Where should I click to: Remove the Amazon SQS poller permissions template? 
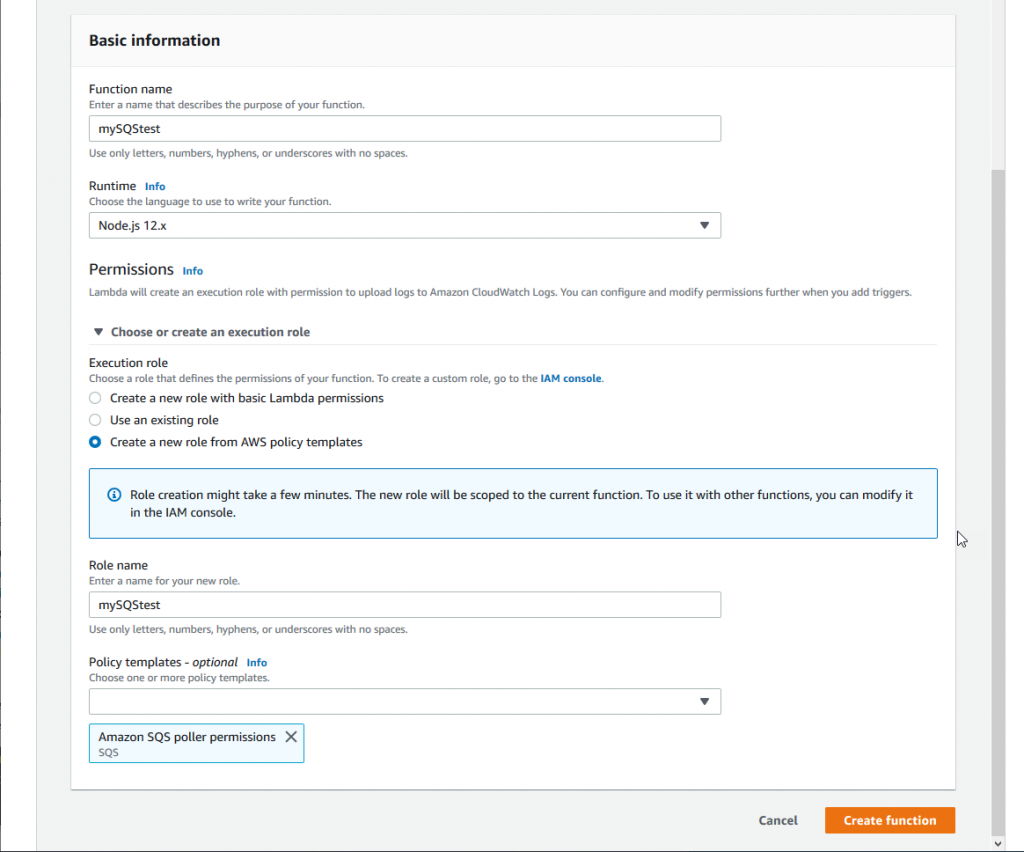tap(291, 736)
